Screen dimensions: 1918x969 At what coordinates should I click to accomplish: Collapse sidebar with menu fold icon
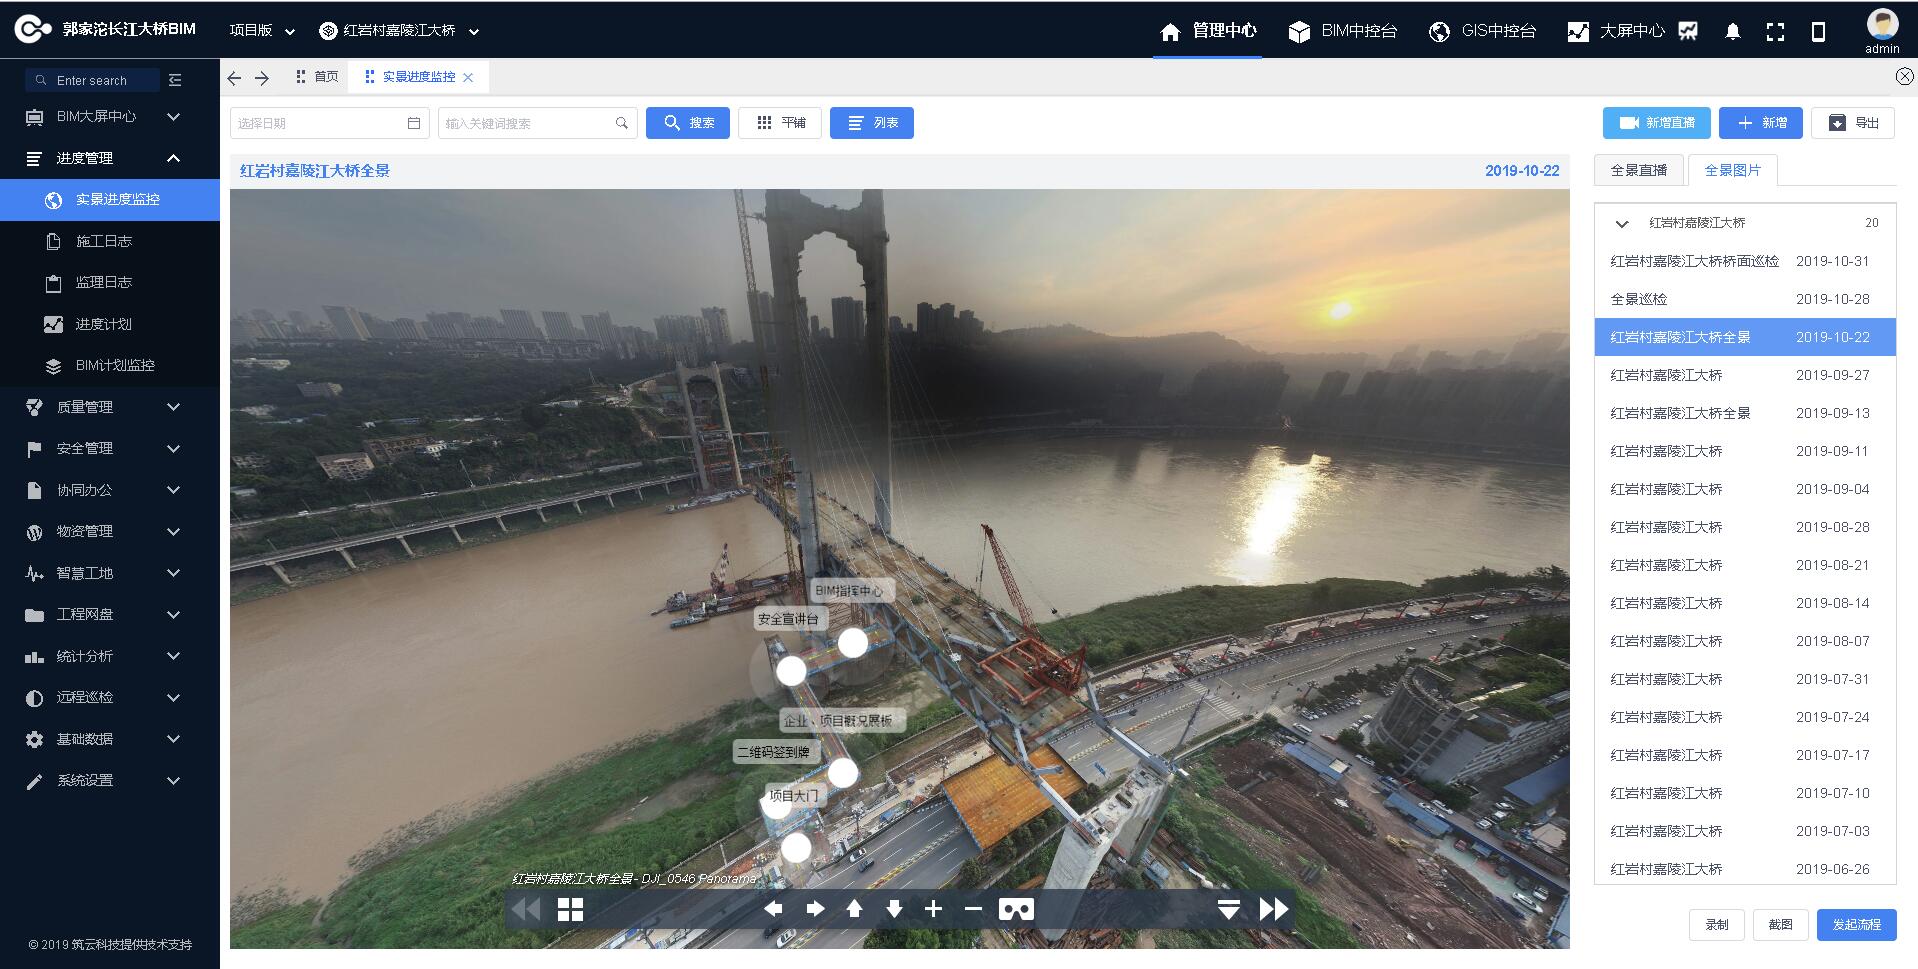176,80
